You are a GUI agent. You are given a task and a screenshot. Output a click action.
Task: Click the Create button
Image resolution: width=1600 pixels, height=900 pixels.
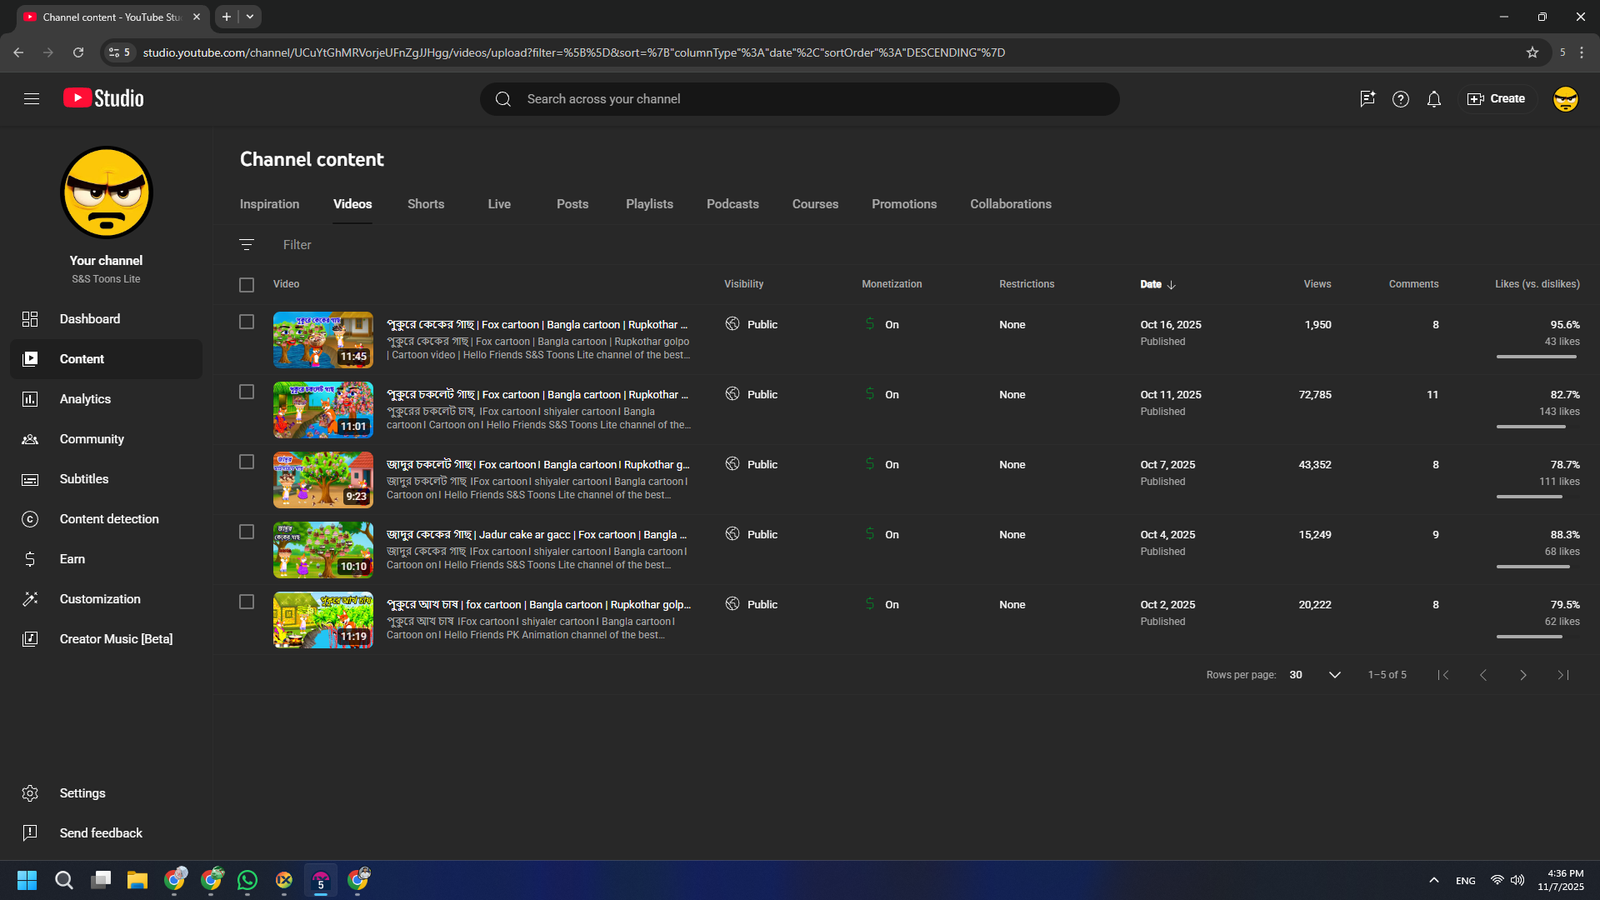pos(1496,99)
